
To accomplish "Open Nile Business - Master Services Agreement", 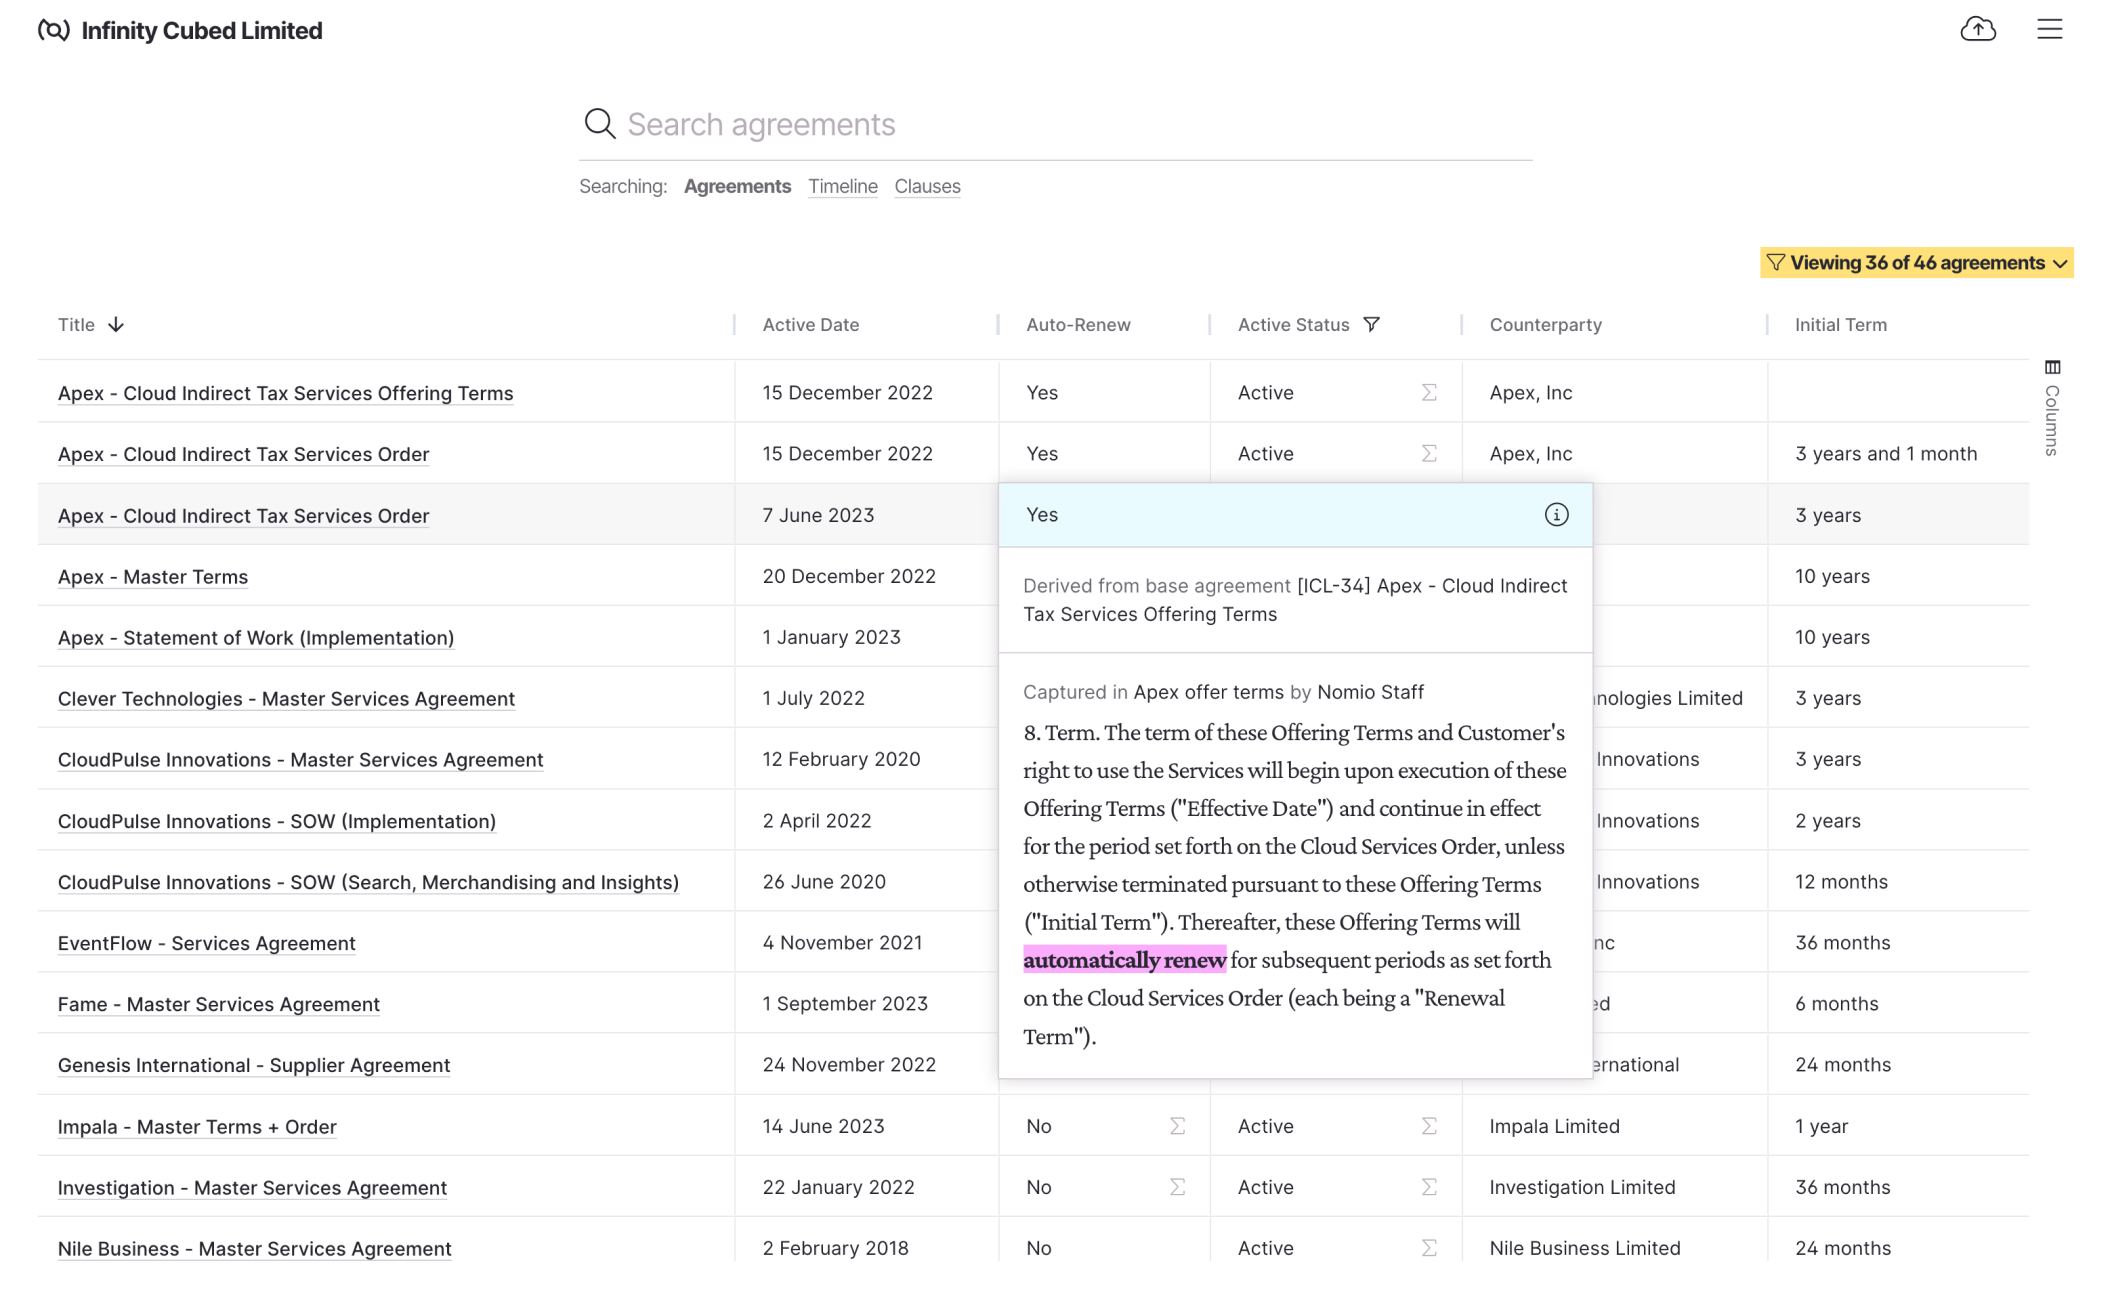I will (253, 1248).
